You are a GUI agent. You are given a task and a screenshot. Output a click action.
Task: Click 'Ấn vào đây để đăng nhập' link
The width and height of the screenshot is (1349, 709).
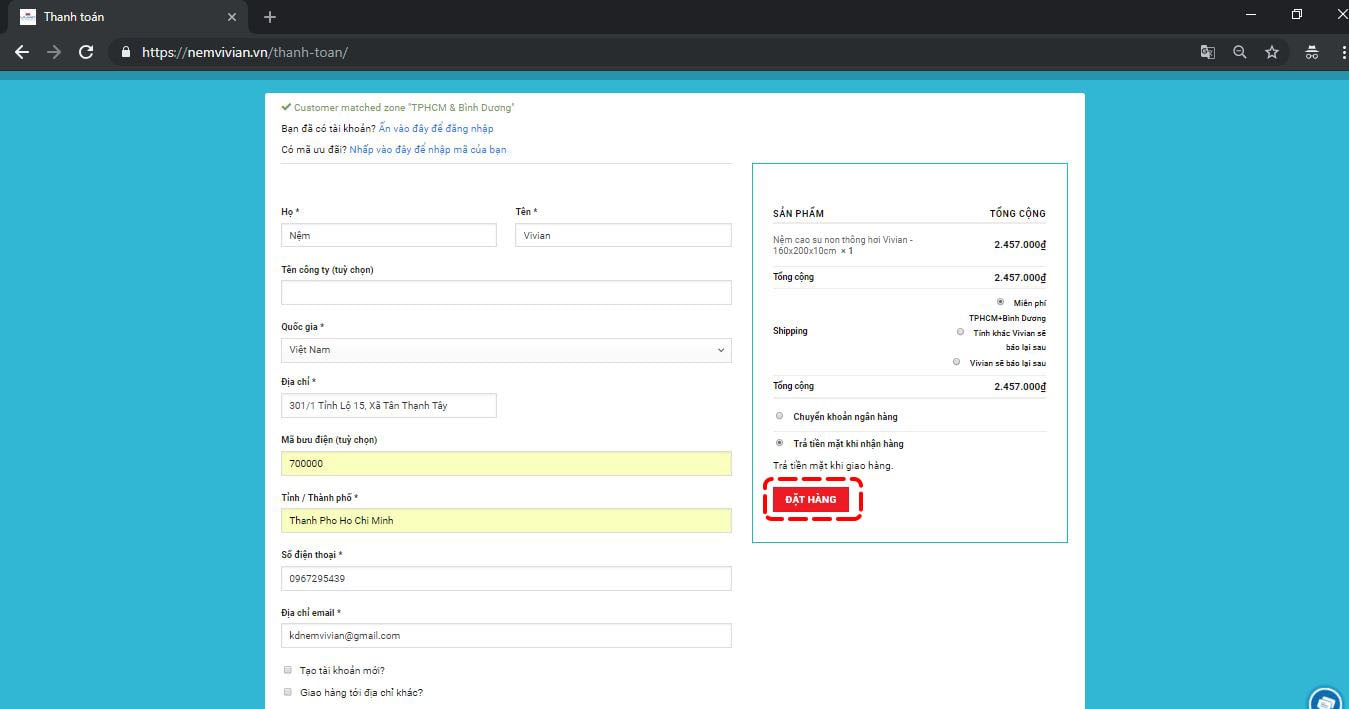(436, 128)
